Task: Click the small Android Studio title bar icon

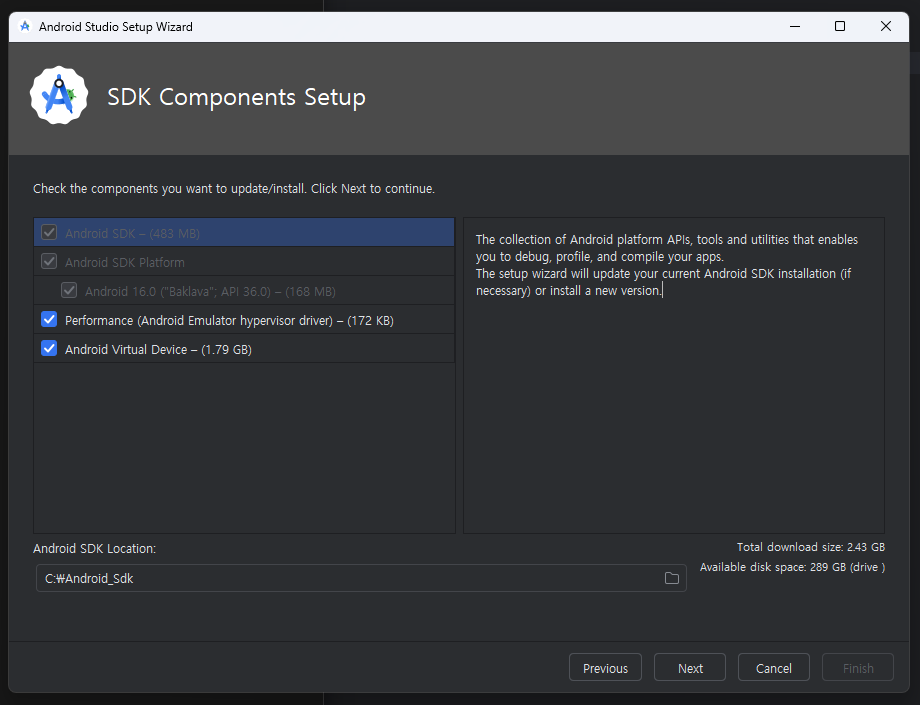Action: pyautogui.click(x=25, y=26)
